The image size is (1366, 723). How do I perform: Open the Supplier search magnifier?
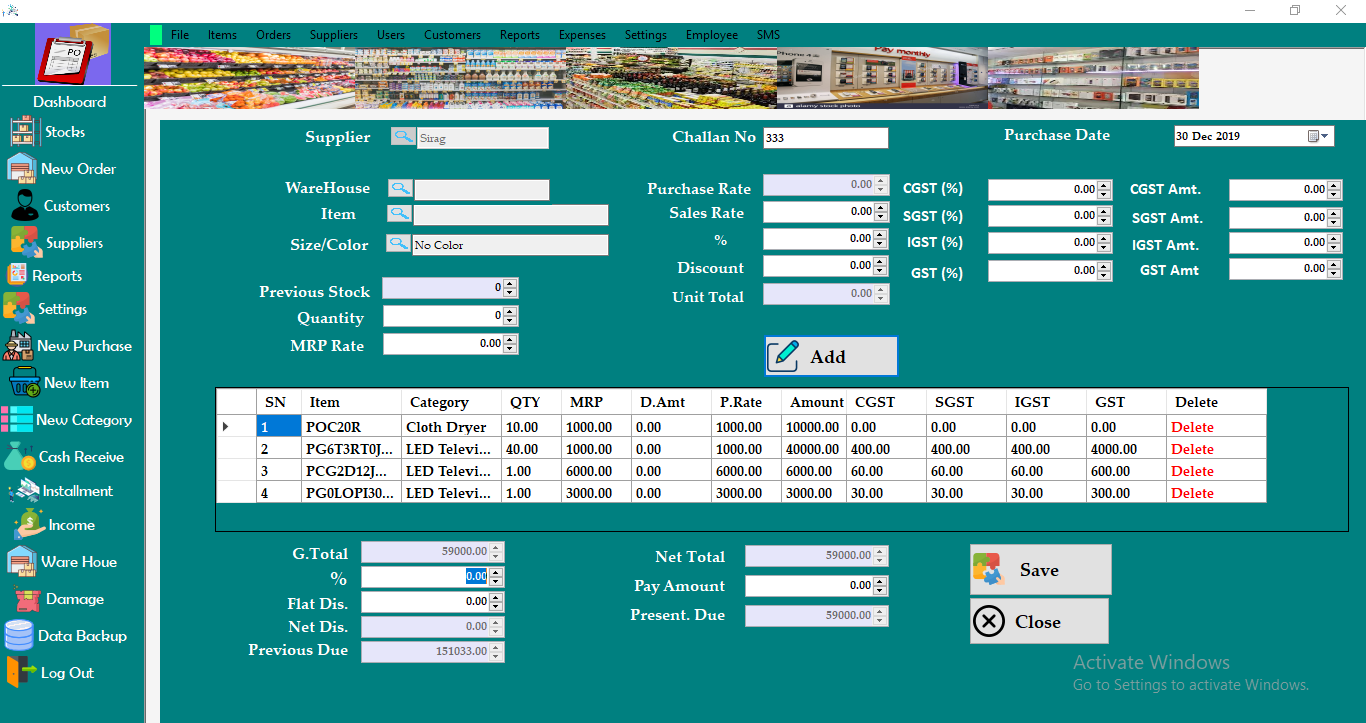[x=403, y=137]
